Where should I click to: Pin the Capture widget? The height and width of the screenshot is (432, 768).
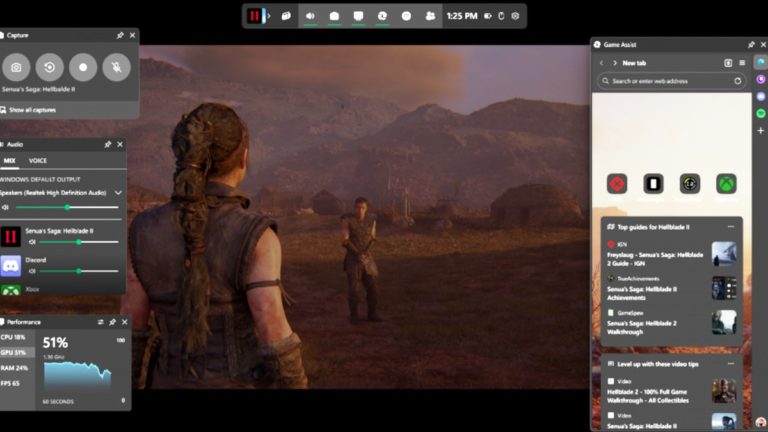point(120,35)
